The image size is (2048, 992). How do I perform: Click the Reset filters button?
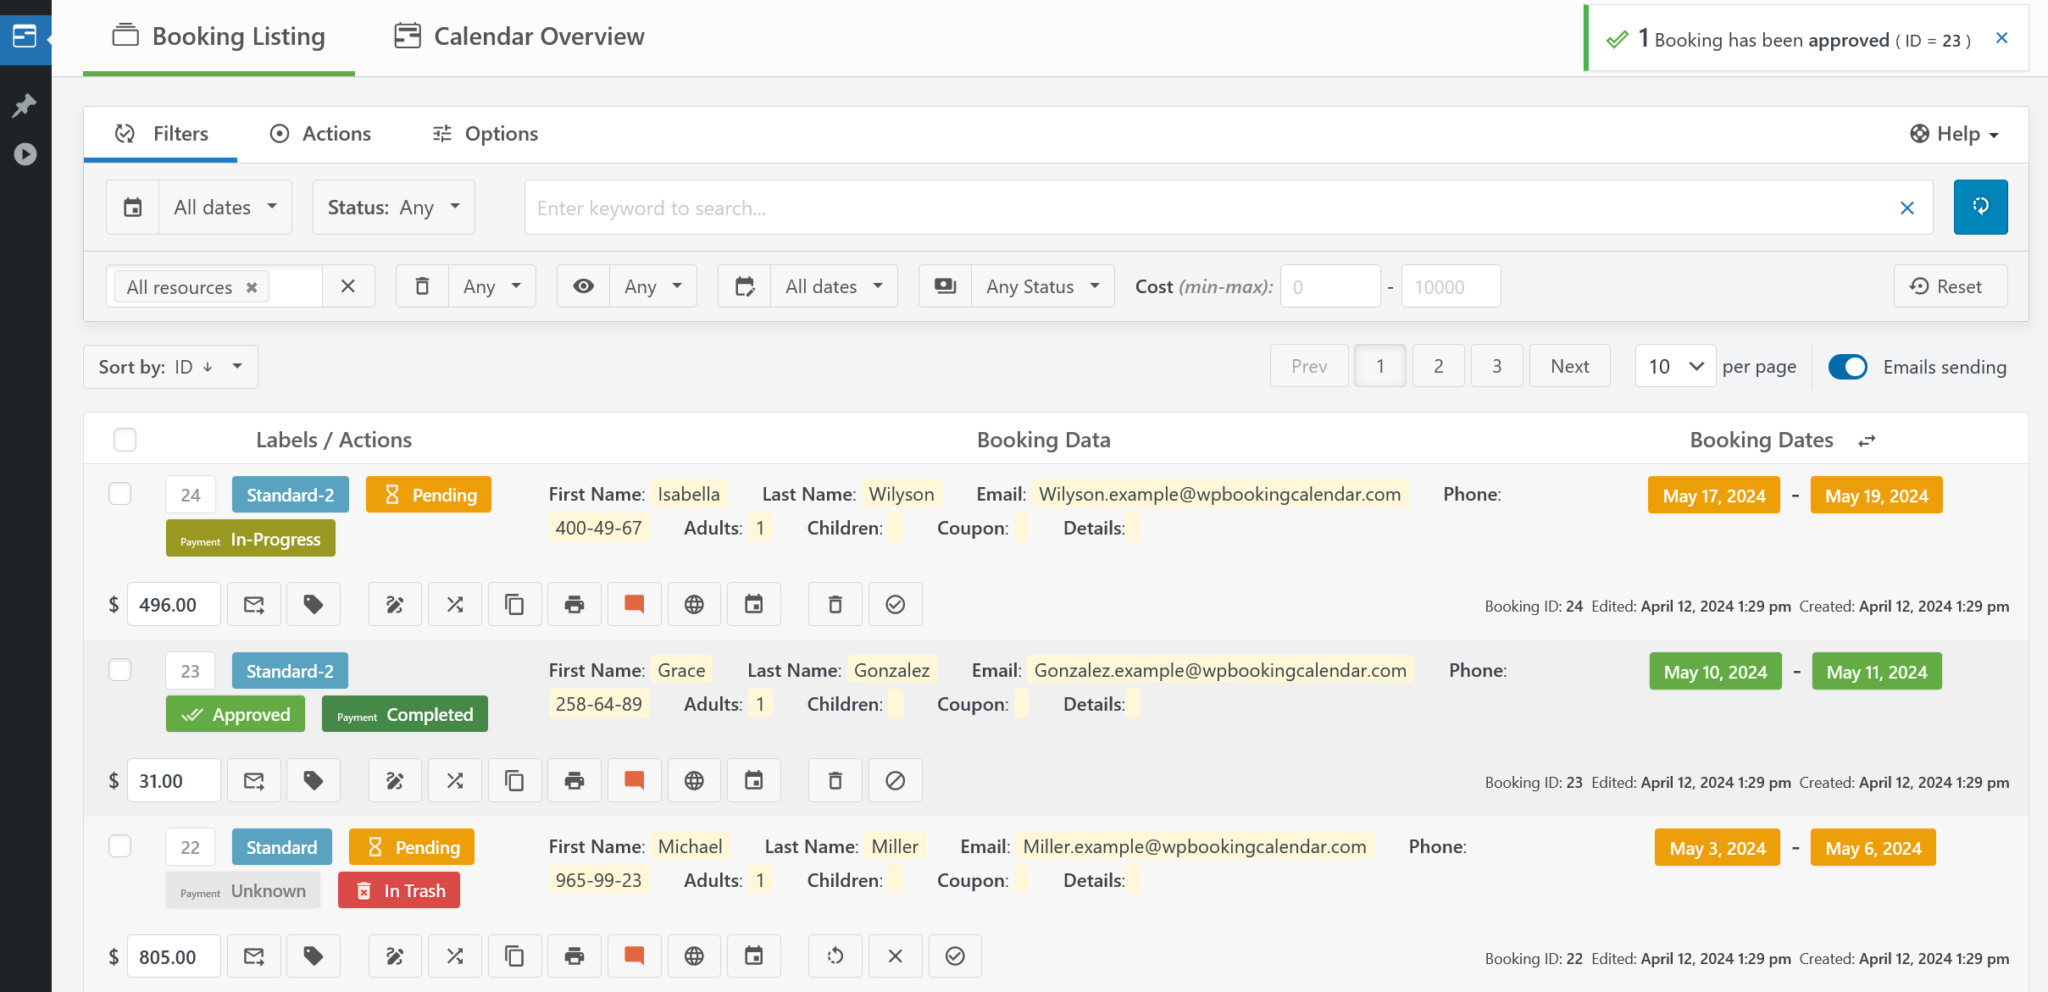pyautogui.click(x=1949, y=287)
